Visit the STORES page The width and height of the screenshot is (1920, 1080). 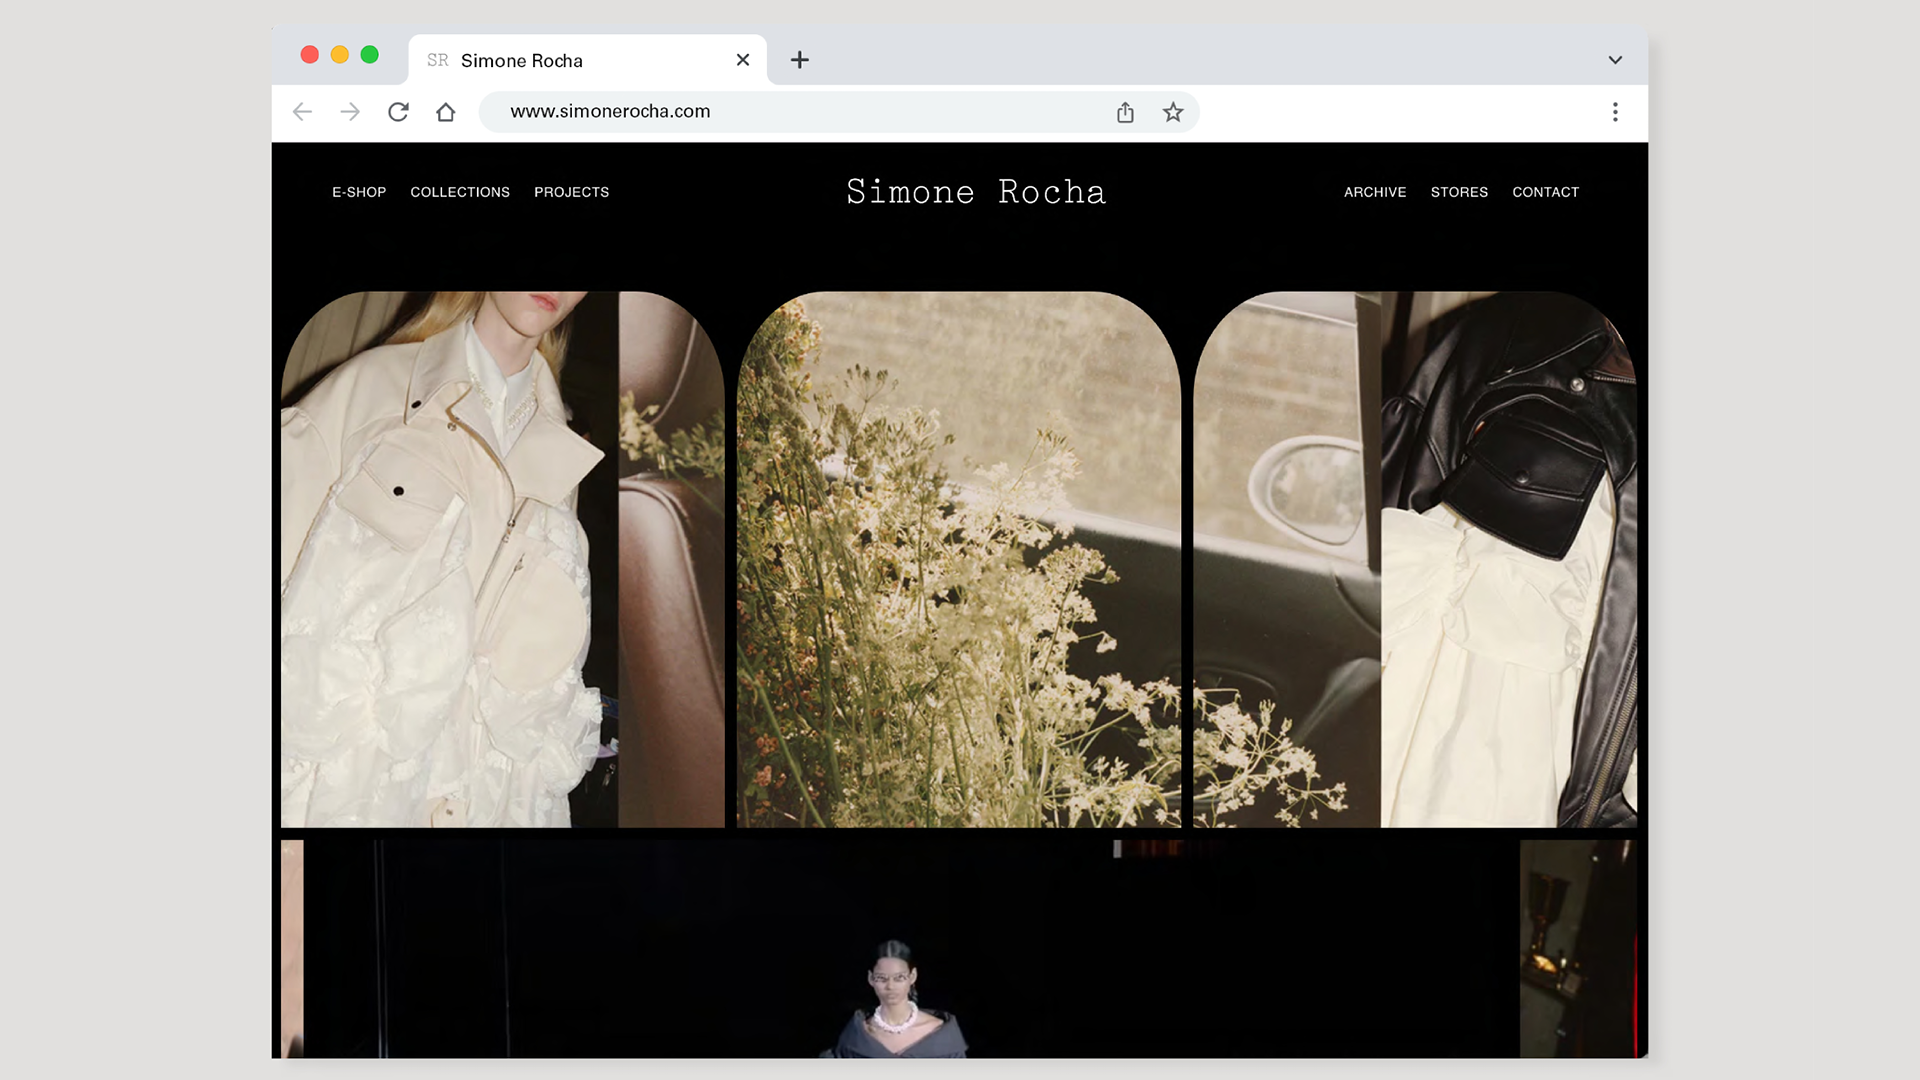(x=1459, y=192)
